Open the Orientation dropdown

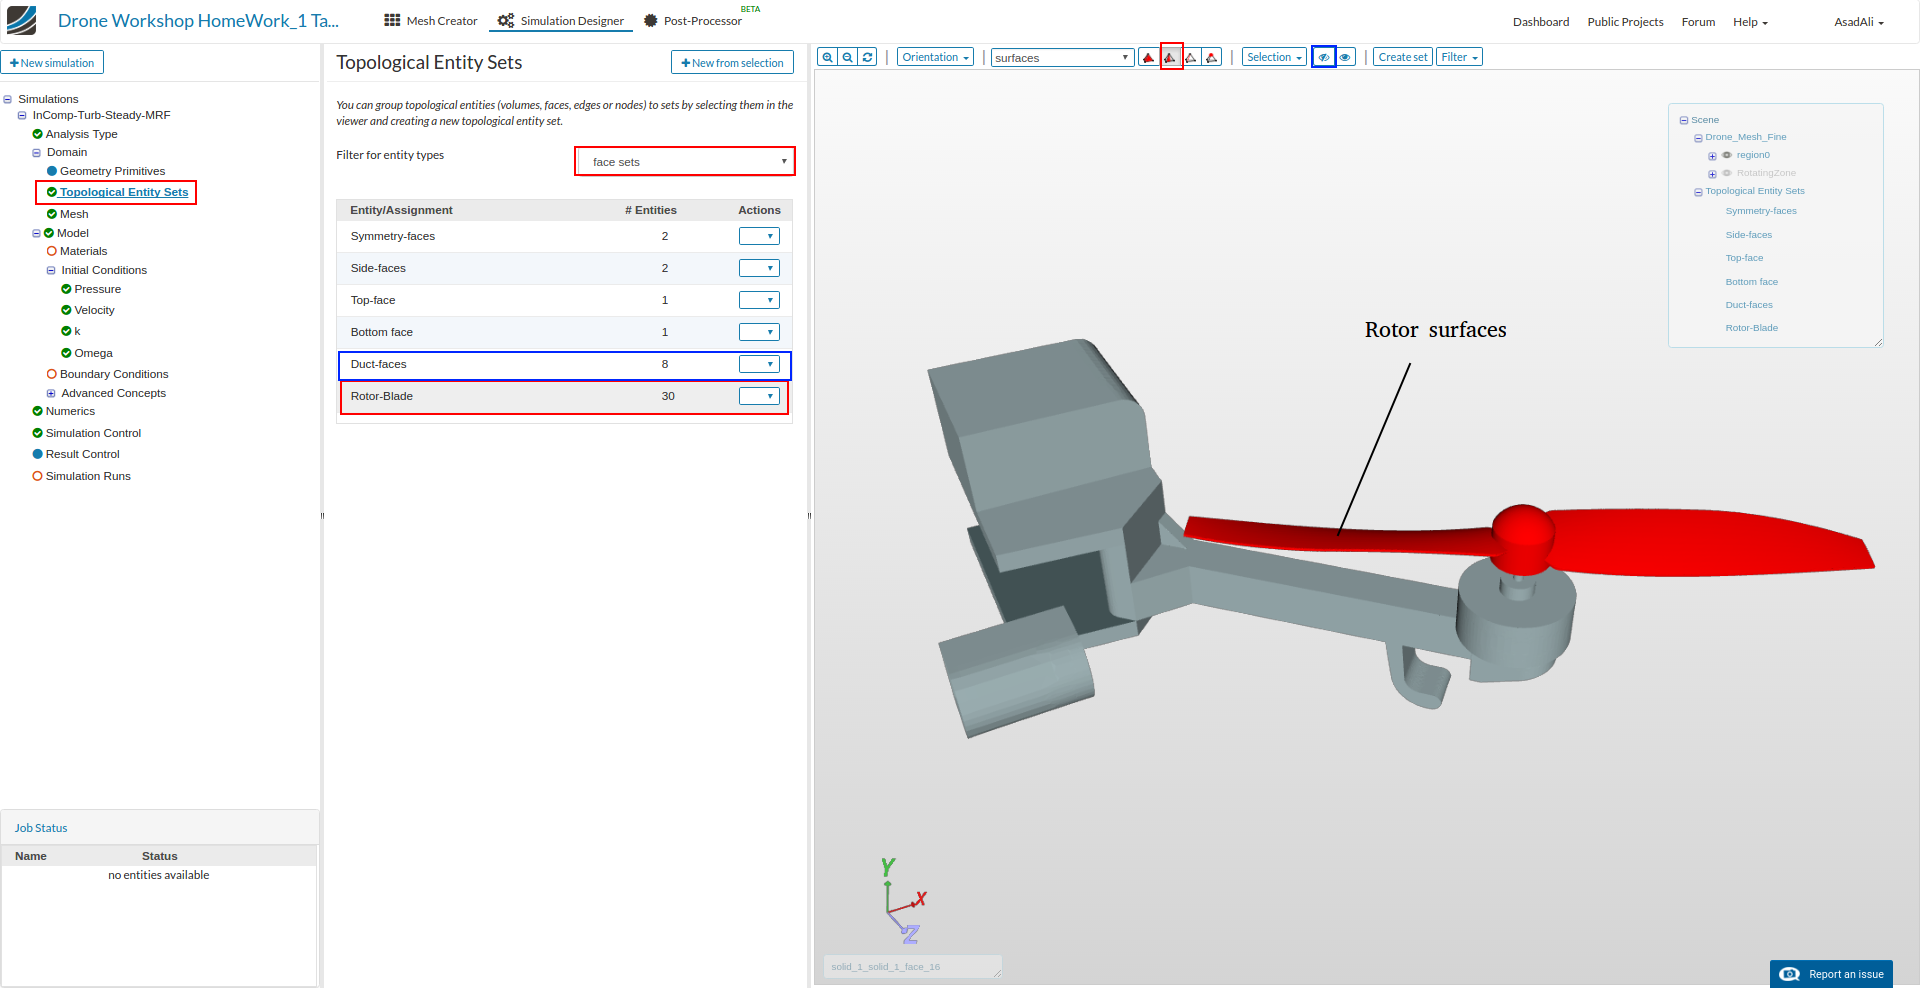(935, 57)
